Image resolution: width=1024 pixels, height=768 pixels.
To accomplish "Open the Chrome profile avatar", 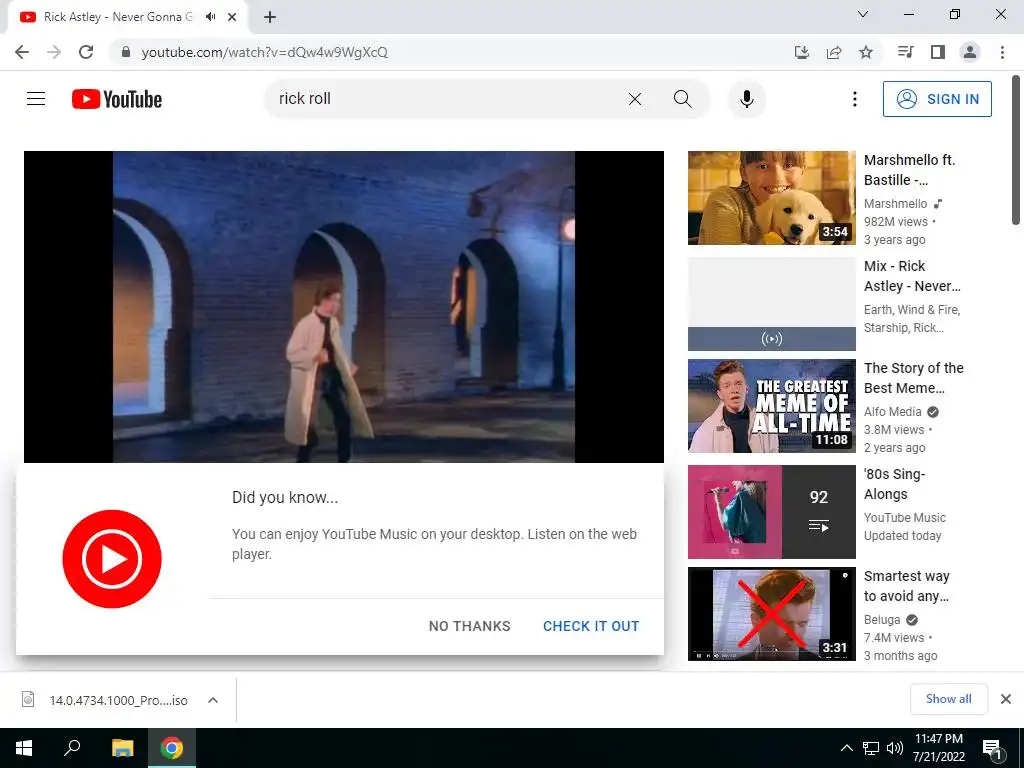I will (970, 52).
